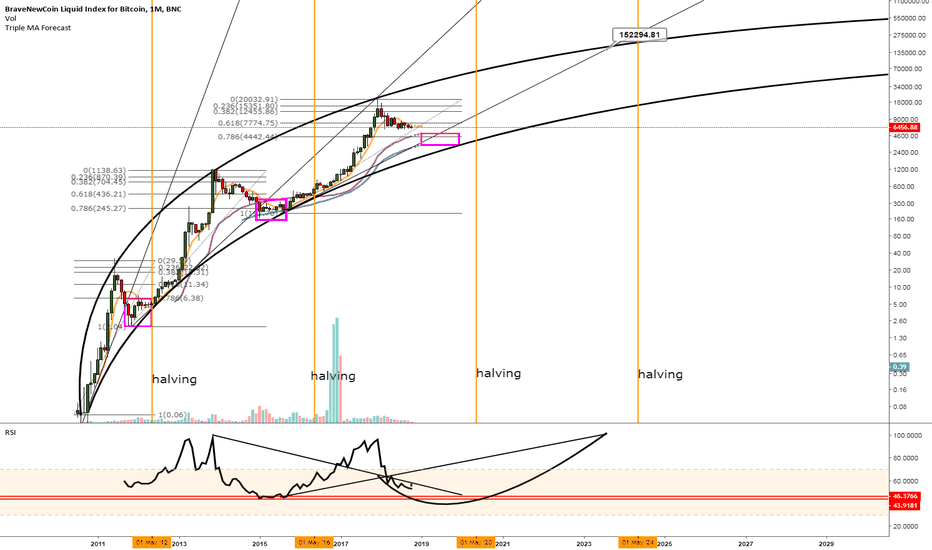This screenshot has height=550, width=932.
Task: Select the RSI pane label
Action: 10,432
